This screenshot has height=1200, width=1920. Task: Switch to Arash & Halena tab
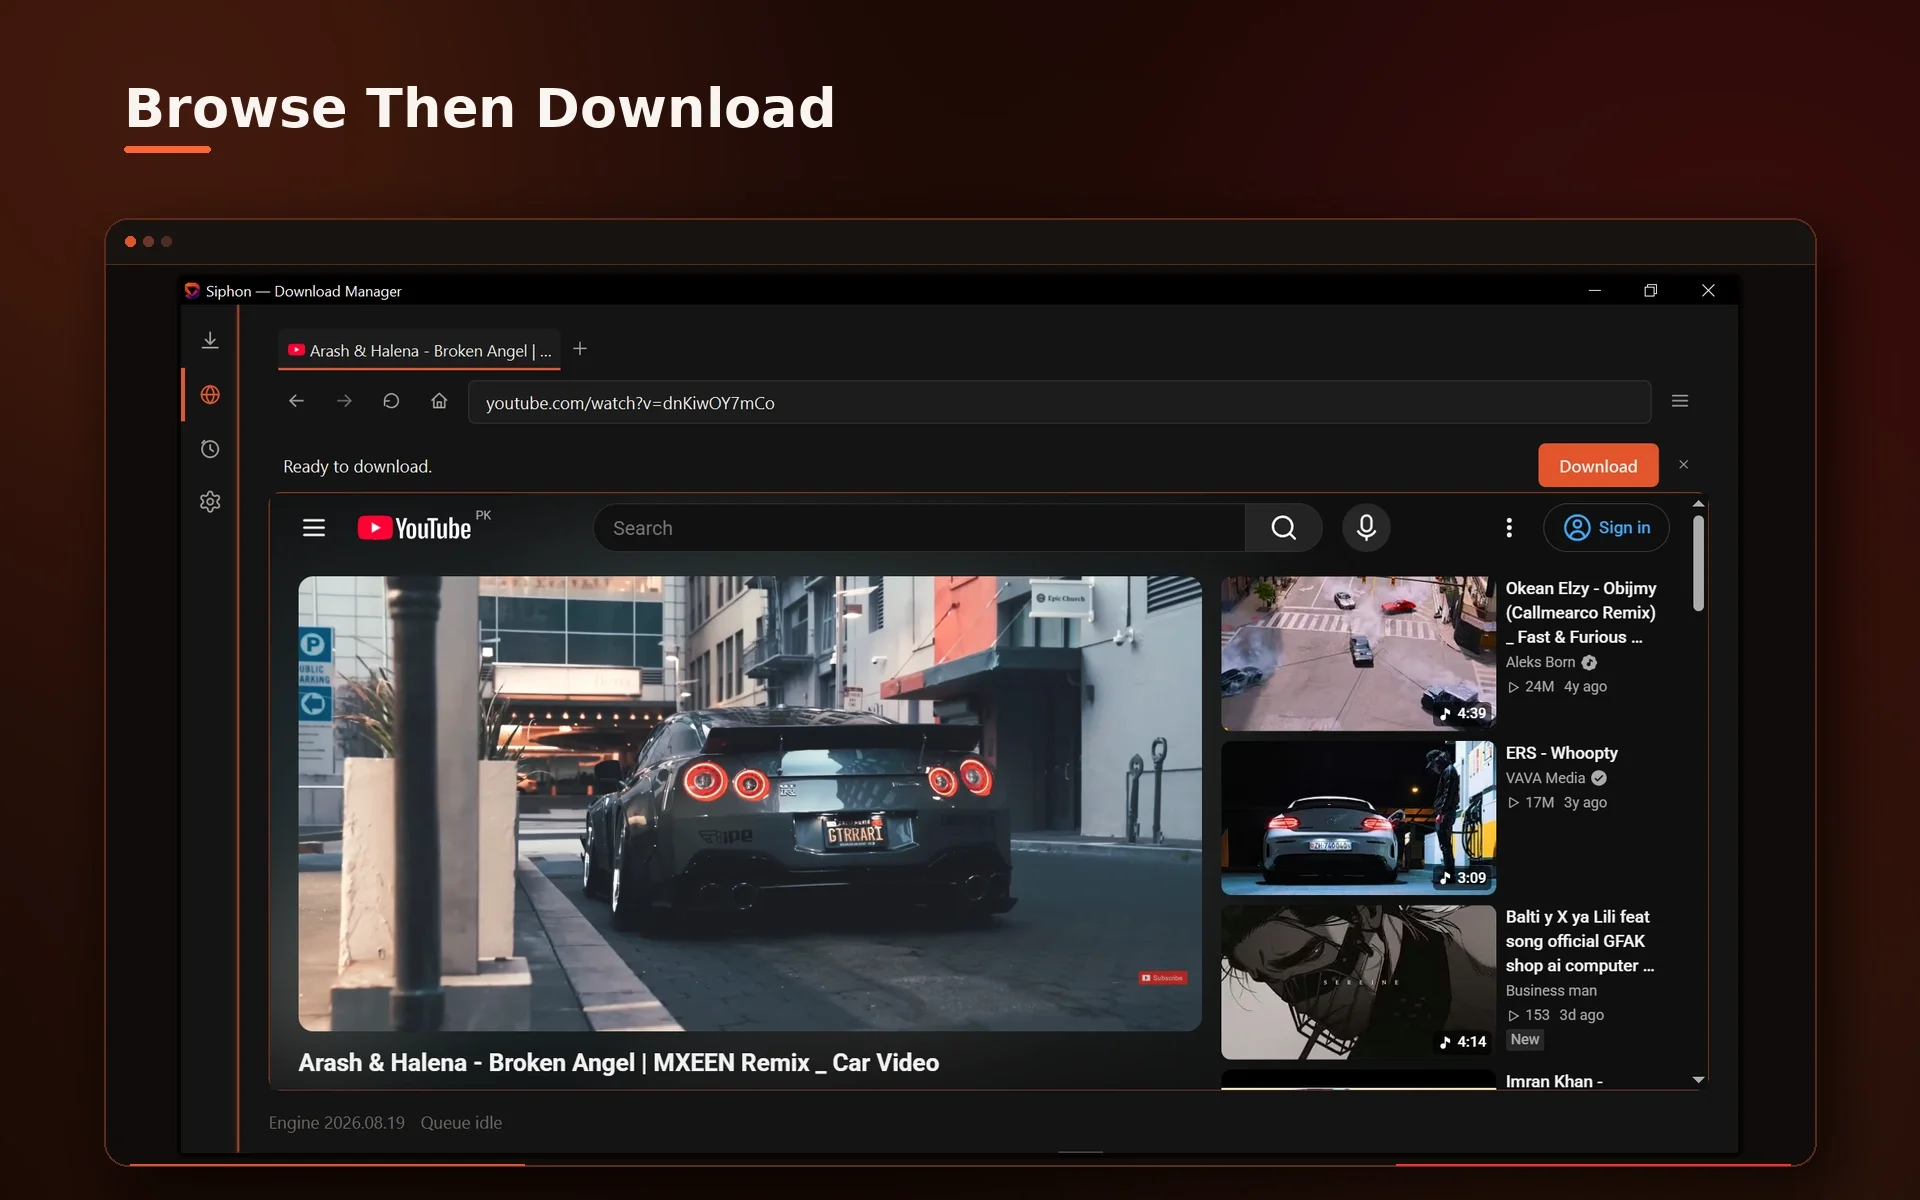tap(419, 351)
